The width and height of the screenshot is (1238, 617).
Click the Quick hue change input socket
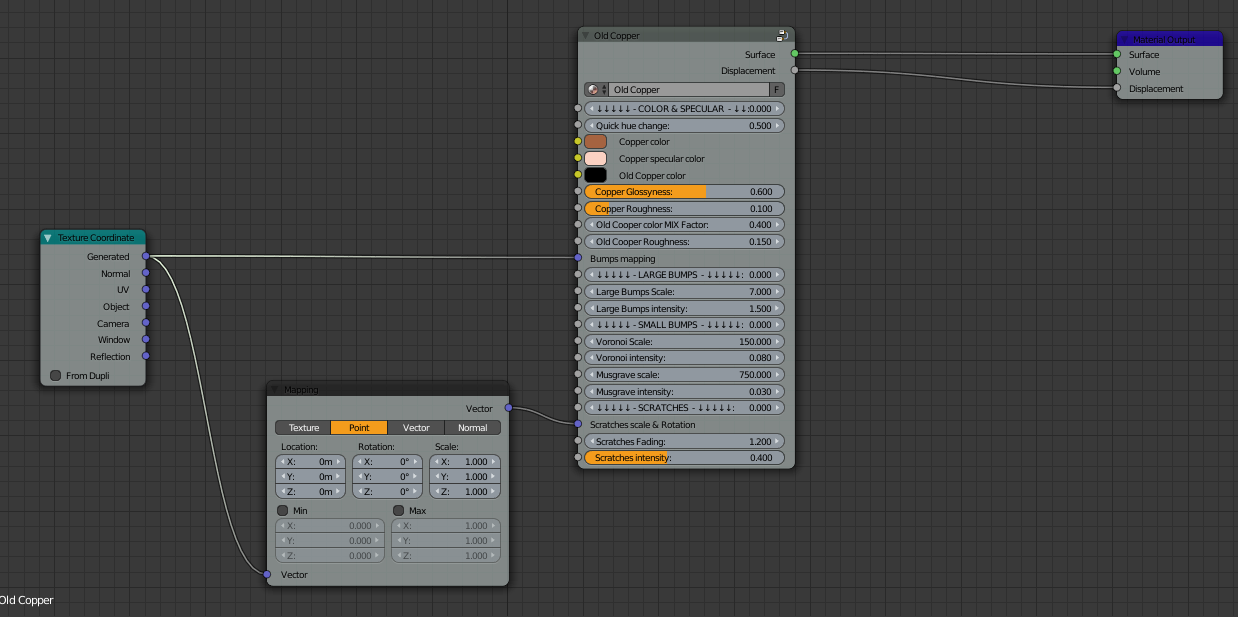[578, 126]
